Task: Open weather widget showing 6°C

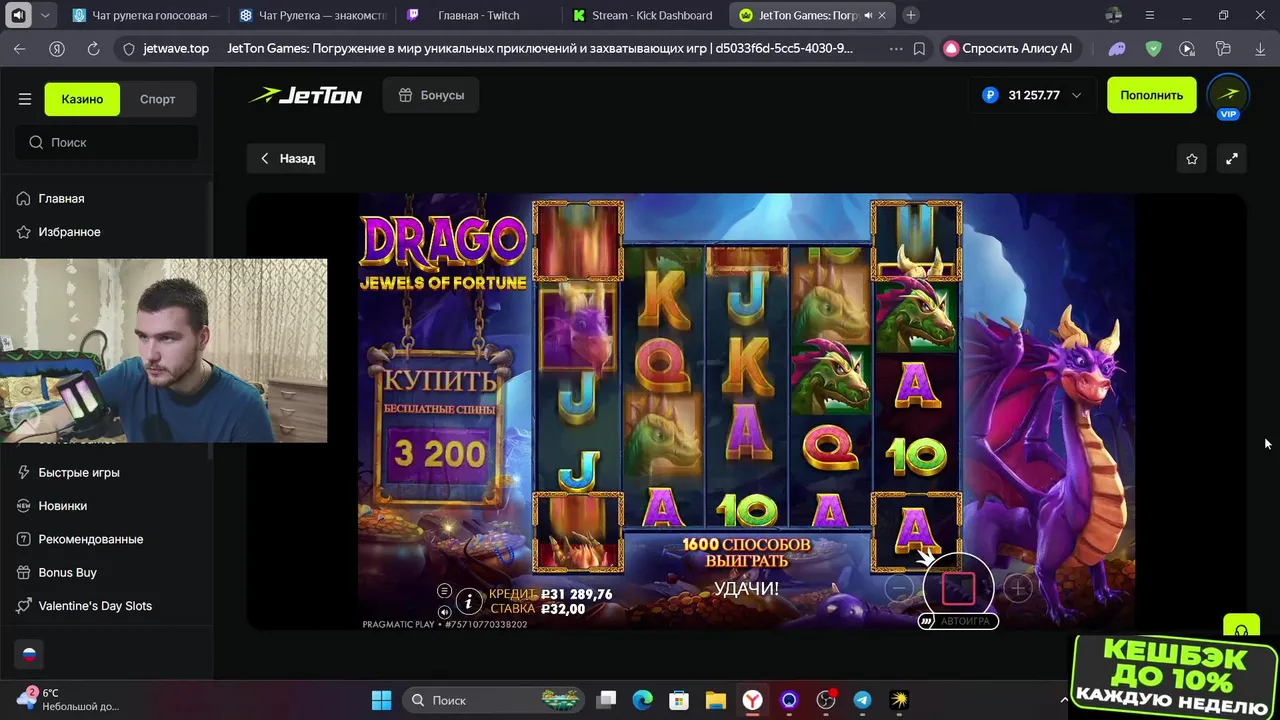Action: pyautogui.click(x=66, y=700)
